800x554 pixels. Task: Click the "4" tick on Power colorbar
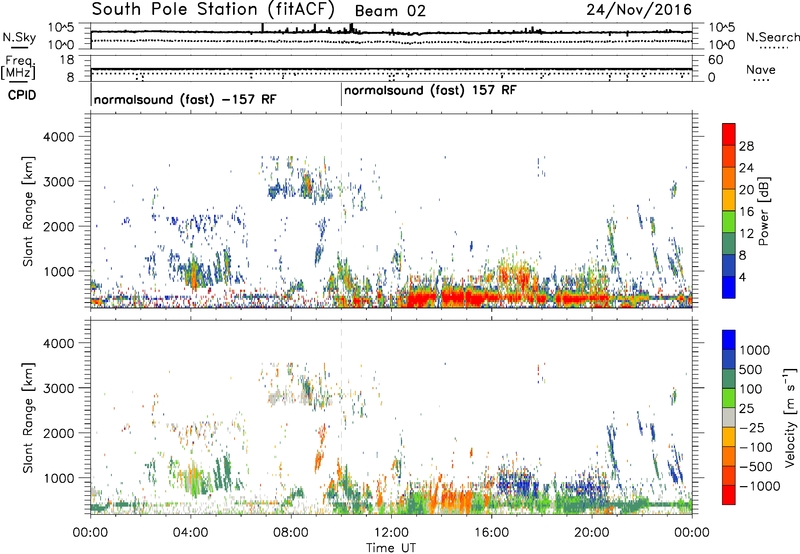pos(742,277)
